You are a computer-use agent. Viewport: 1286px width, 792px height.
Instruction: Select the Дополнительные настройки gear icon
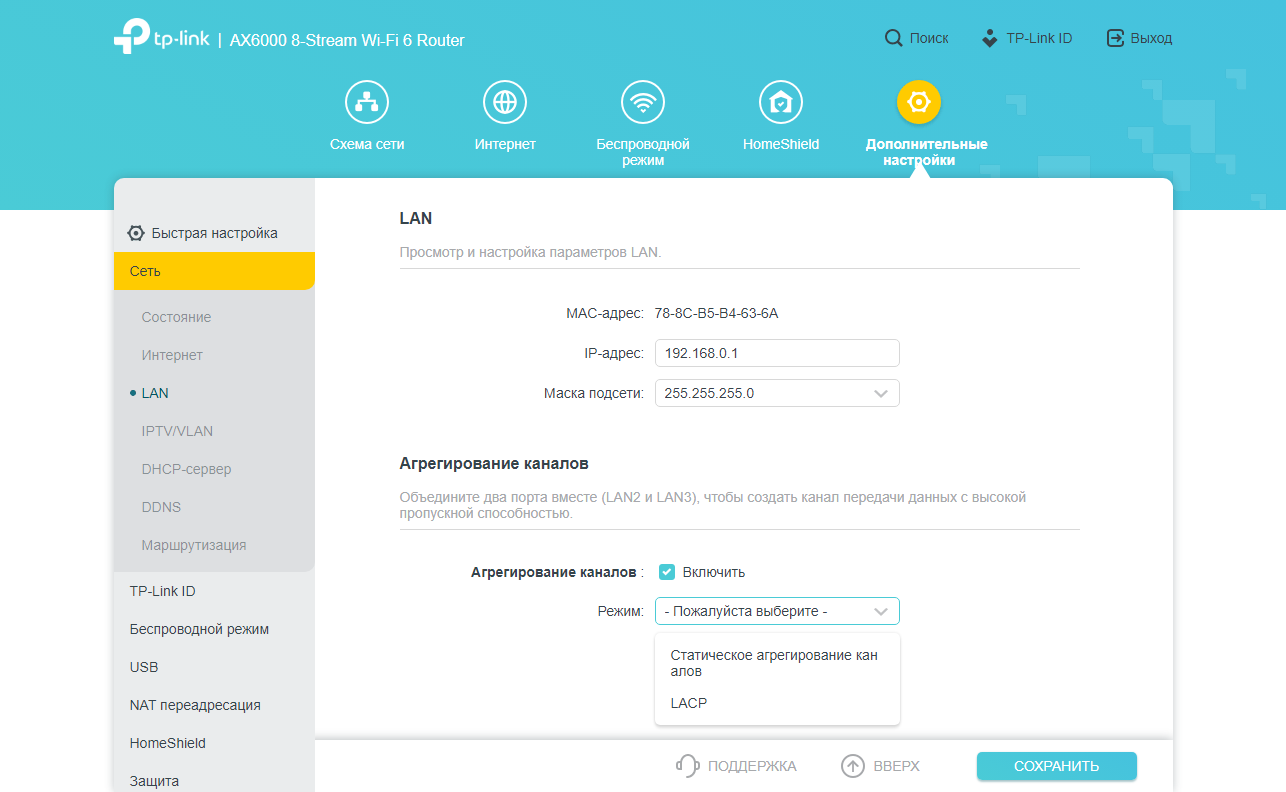(919, 102)
